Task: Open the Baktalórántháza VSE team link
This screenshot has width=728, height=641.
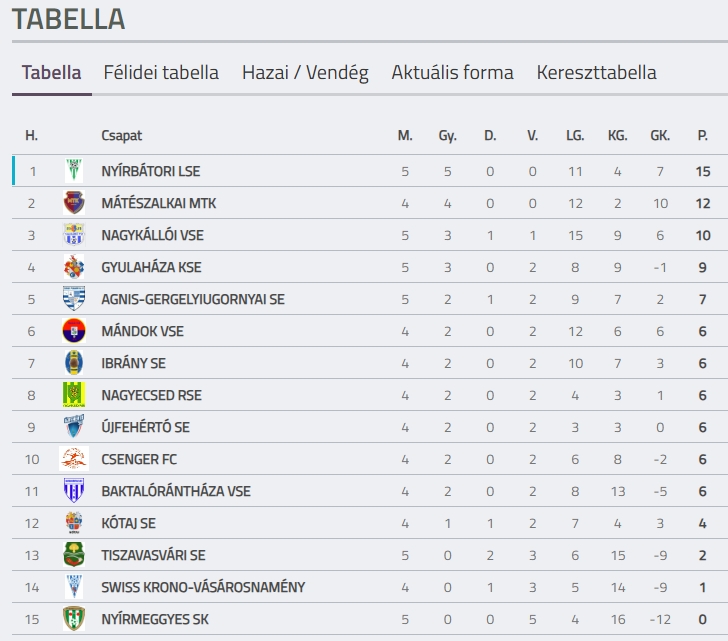Action: (x=176, y=492)
